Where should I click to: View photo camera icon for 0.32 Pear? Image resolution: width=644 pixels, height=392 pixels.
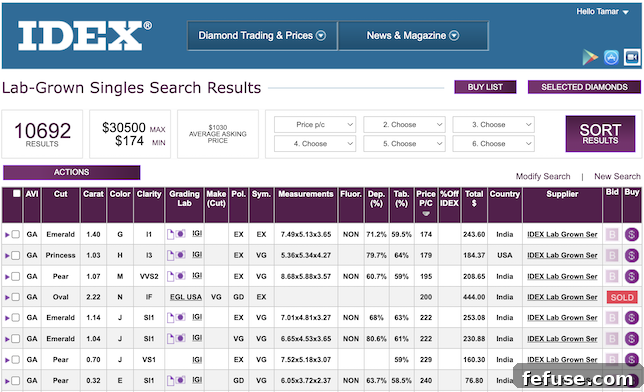[180, 380]
